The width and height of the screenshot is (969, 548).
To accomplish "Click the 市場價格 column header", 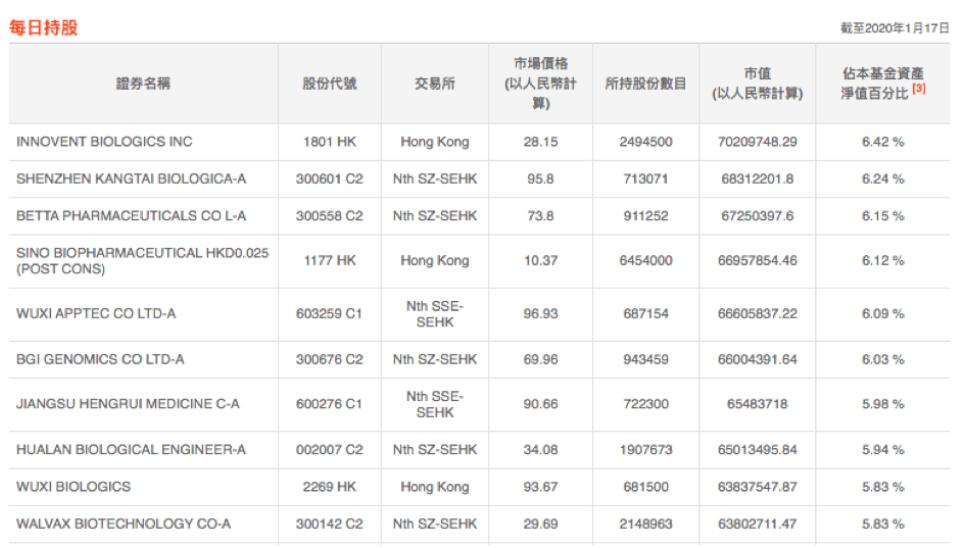I will [x=541, y=83].
